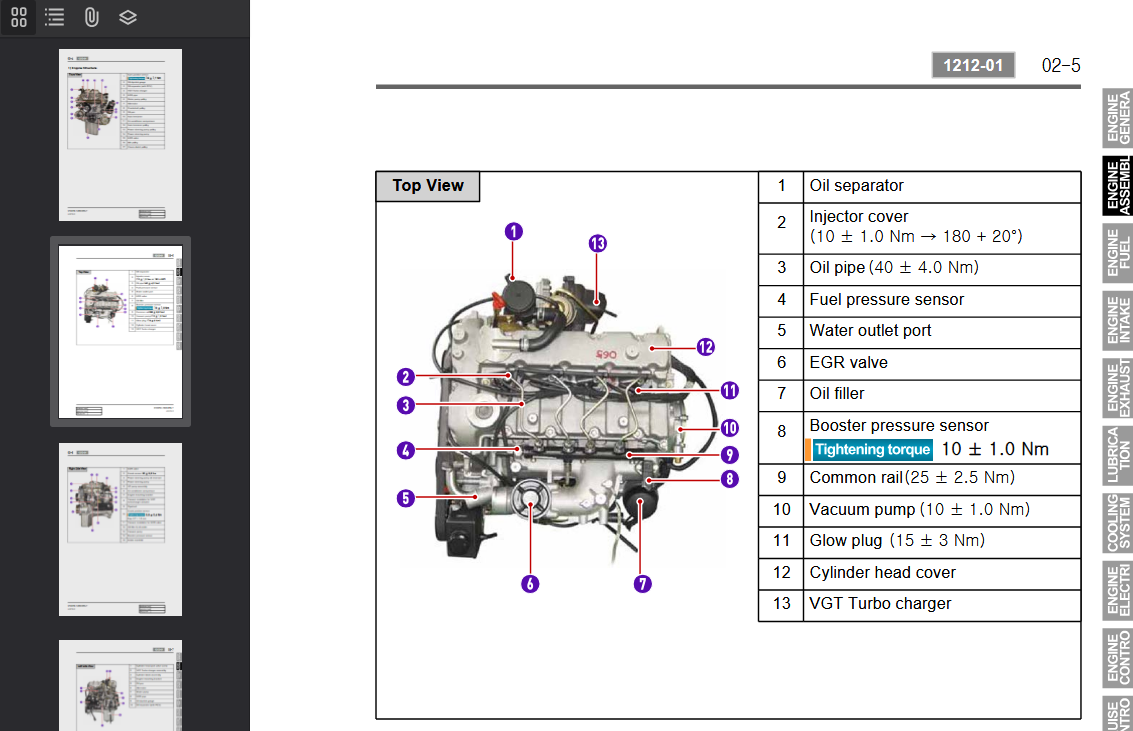
Task: Click the ENGINE CONTROL side tab
Action: click(1117, 658)
